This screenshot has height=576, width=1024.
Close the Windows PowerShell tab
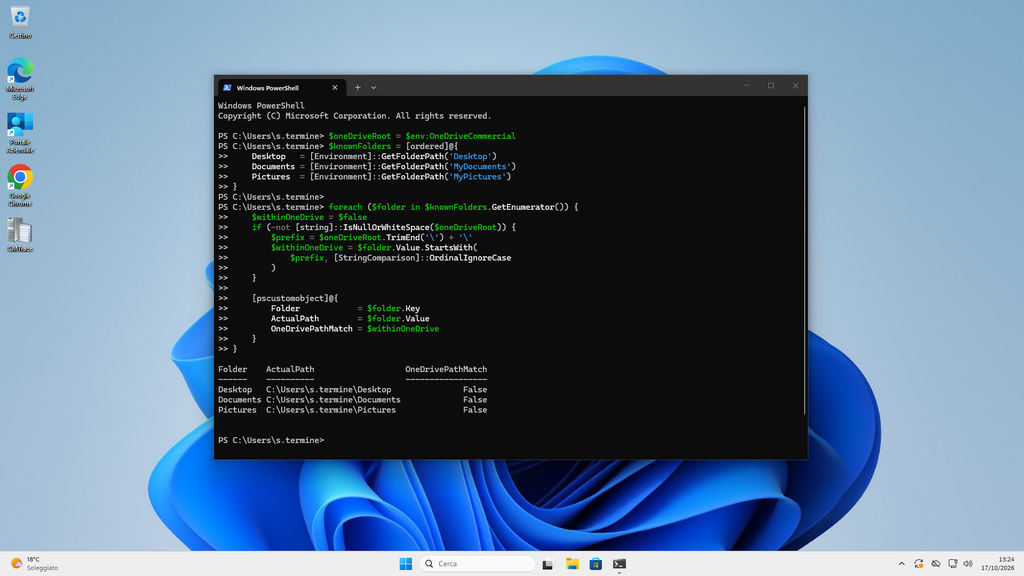335,88
